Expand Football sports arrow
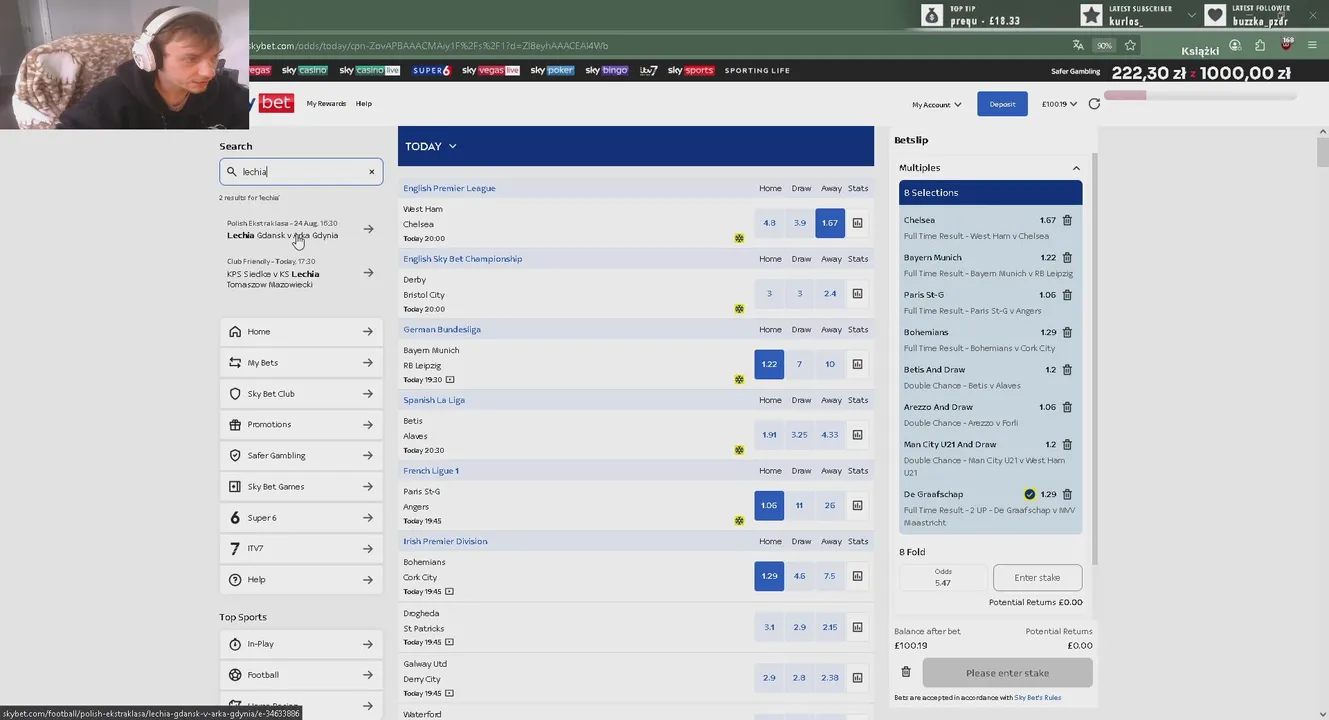This screenshot has width=1329, height=720. point(368,675)
